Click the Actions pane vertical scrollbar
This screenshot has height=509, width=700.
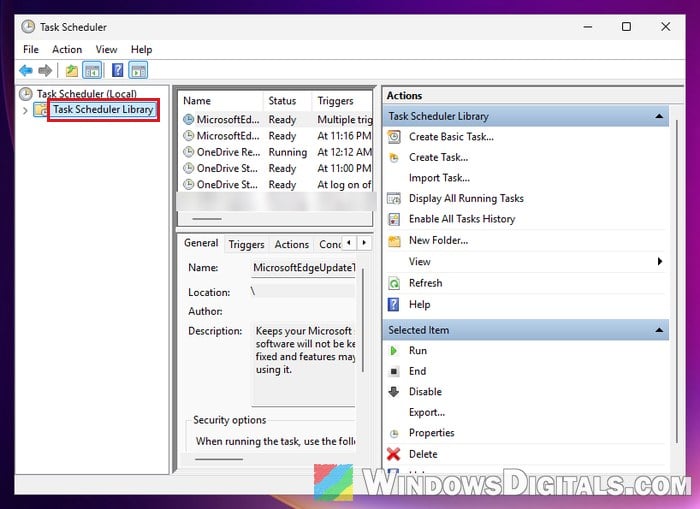677,281
